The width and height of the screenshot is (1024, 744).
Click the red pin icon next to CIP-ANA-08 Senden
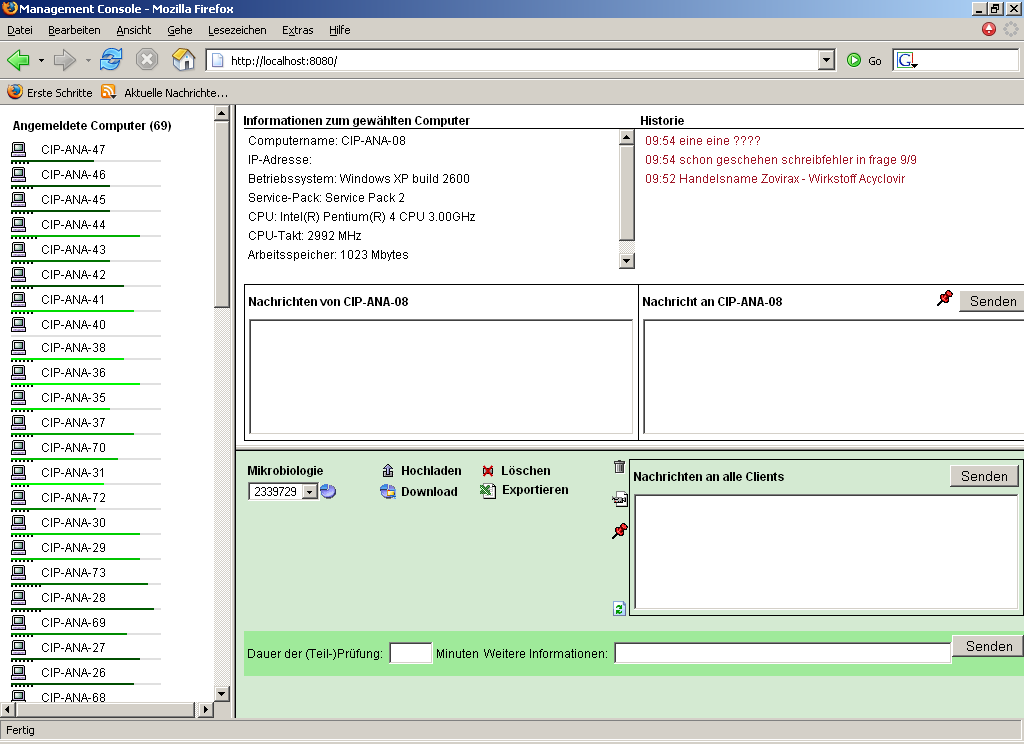point(944,298)
